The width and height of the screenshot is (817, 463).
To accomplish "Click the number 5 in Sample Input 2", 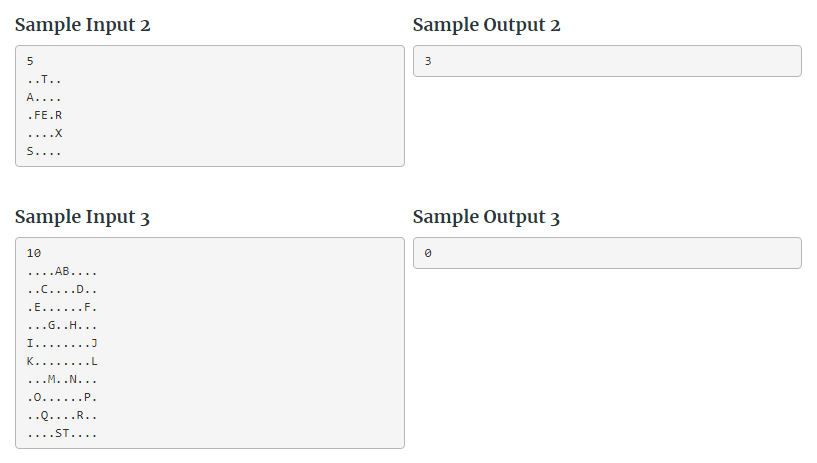I will 30,61.
